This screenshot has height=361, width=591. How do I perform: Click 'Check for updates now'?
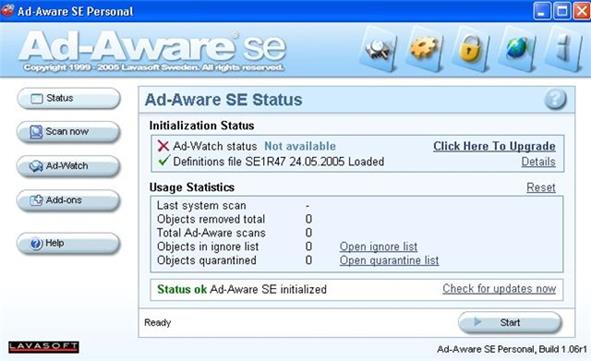point(499,289)
